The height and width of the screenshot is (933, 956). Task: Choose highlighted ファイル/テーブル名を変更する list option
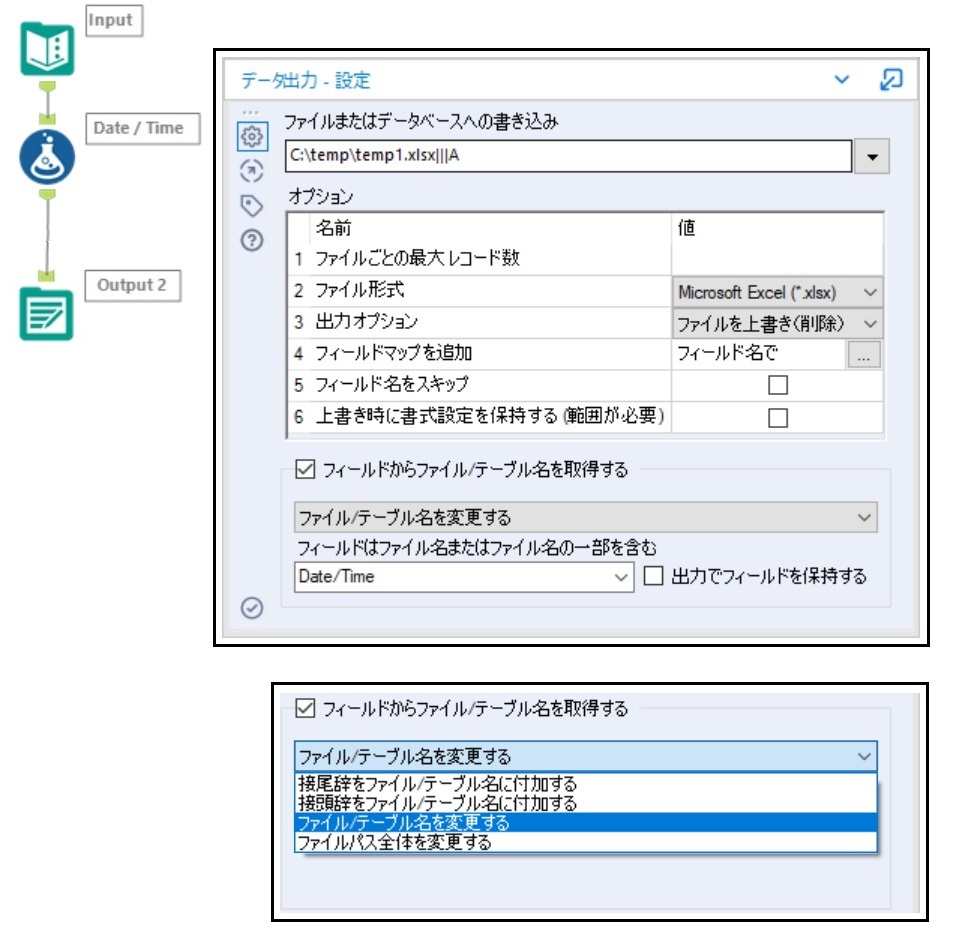click(586, 823)
